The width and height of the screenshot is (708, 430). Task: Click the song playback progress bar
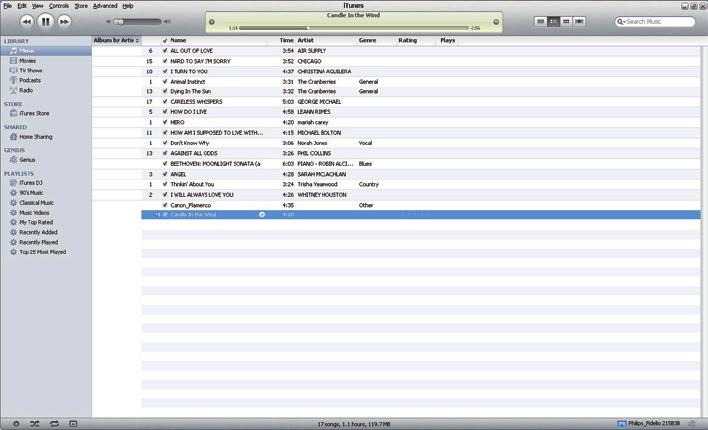354,28
